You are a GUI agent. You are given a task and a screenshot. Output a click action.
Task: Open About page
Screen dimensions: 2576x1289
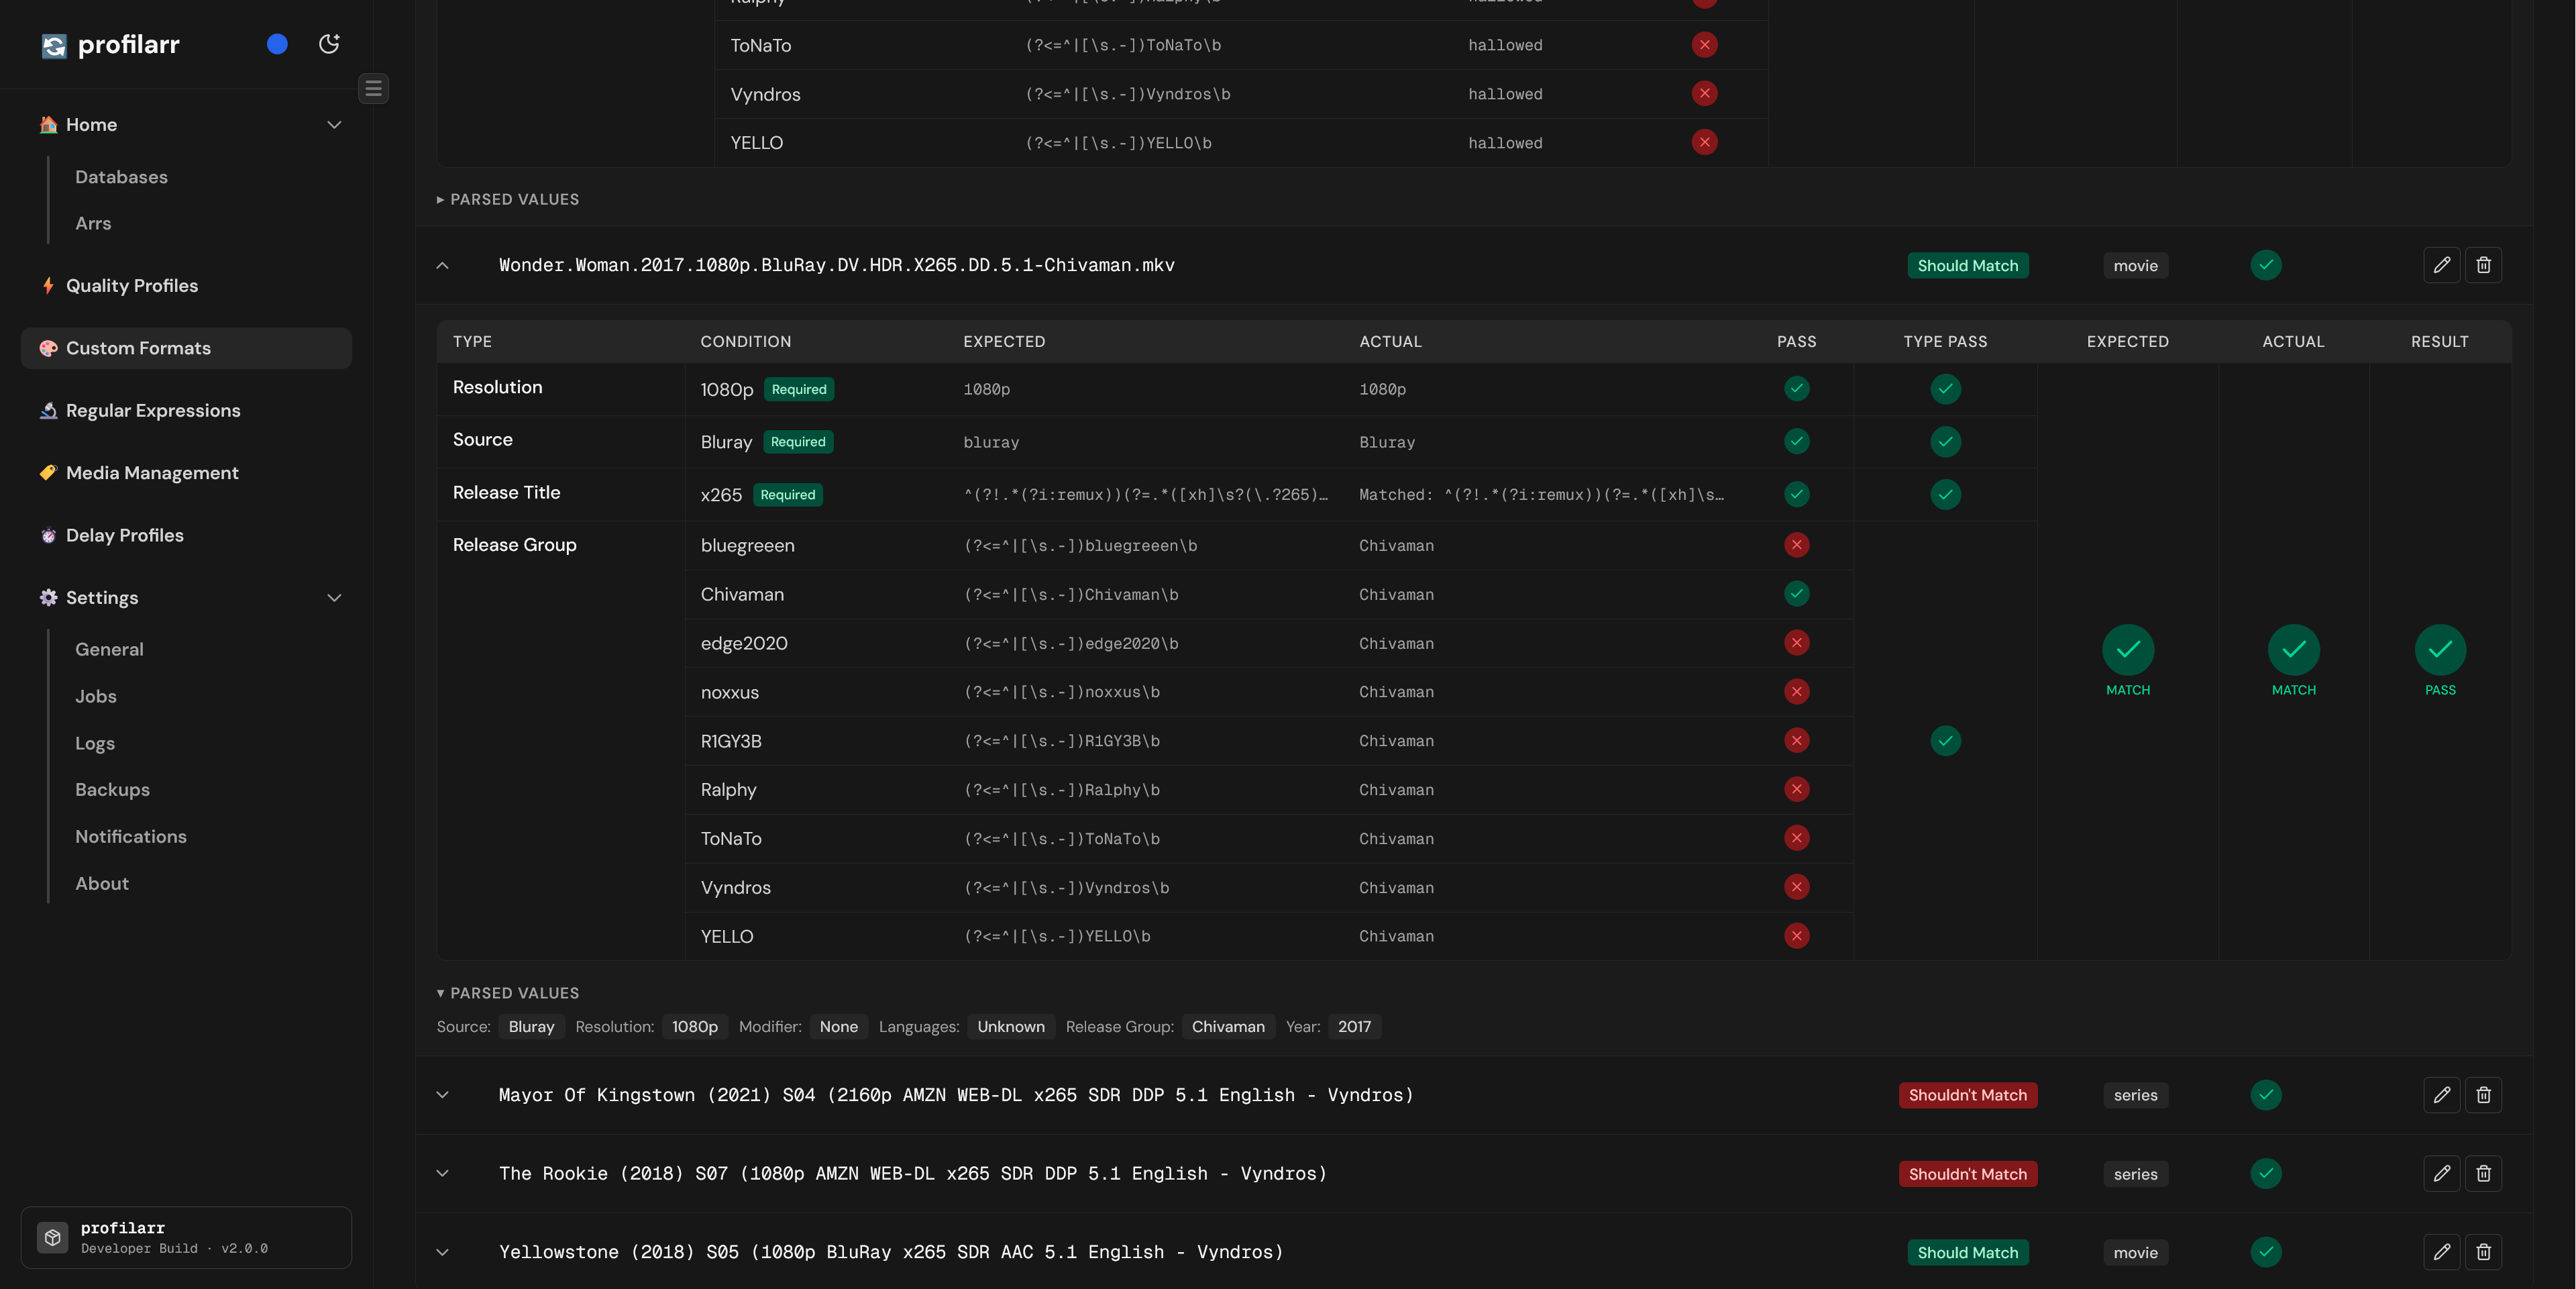[x=102, y=884]
